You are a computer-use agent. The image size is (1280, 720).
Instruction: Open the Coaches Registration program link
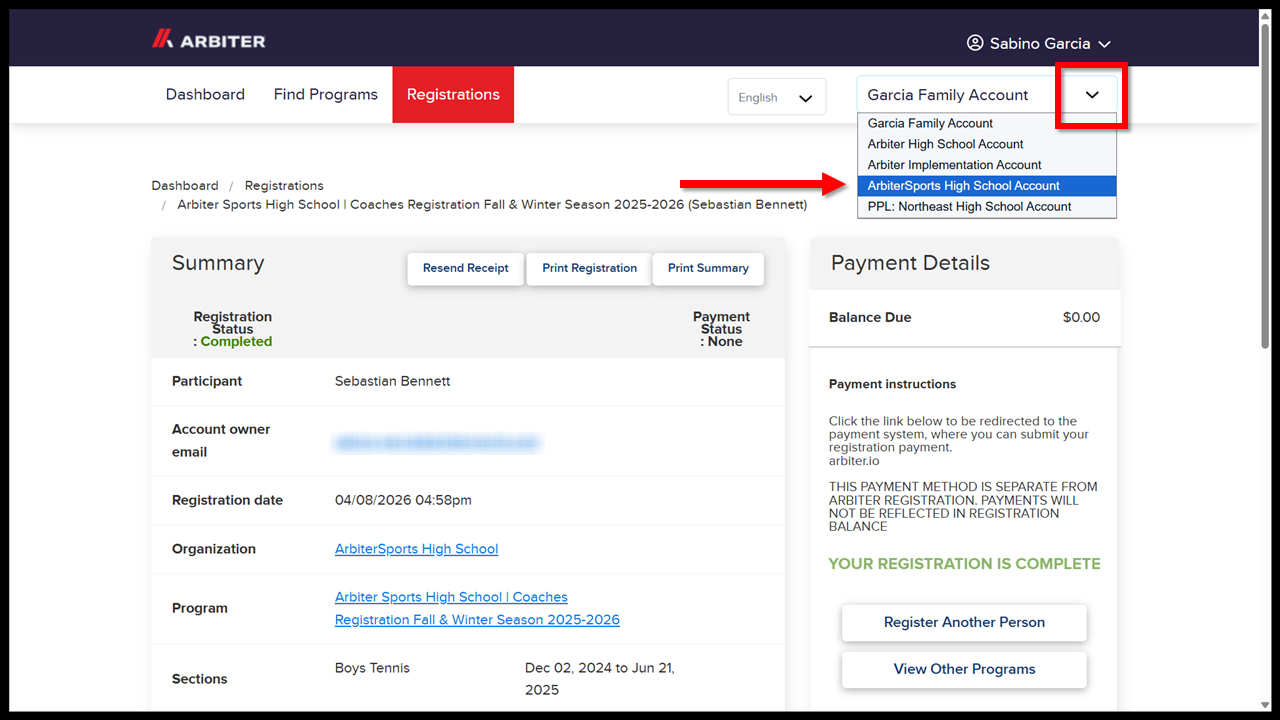pos(477,608)
